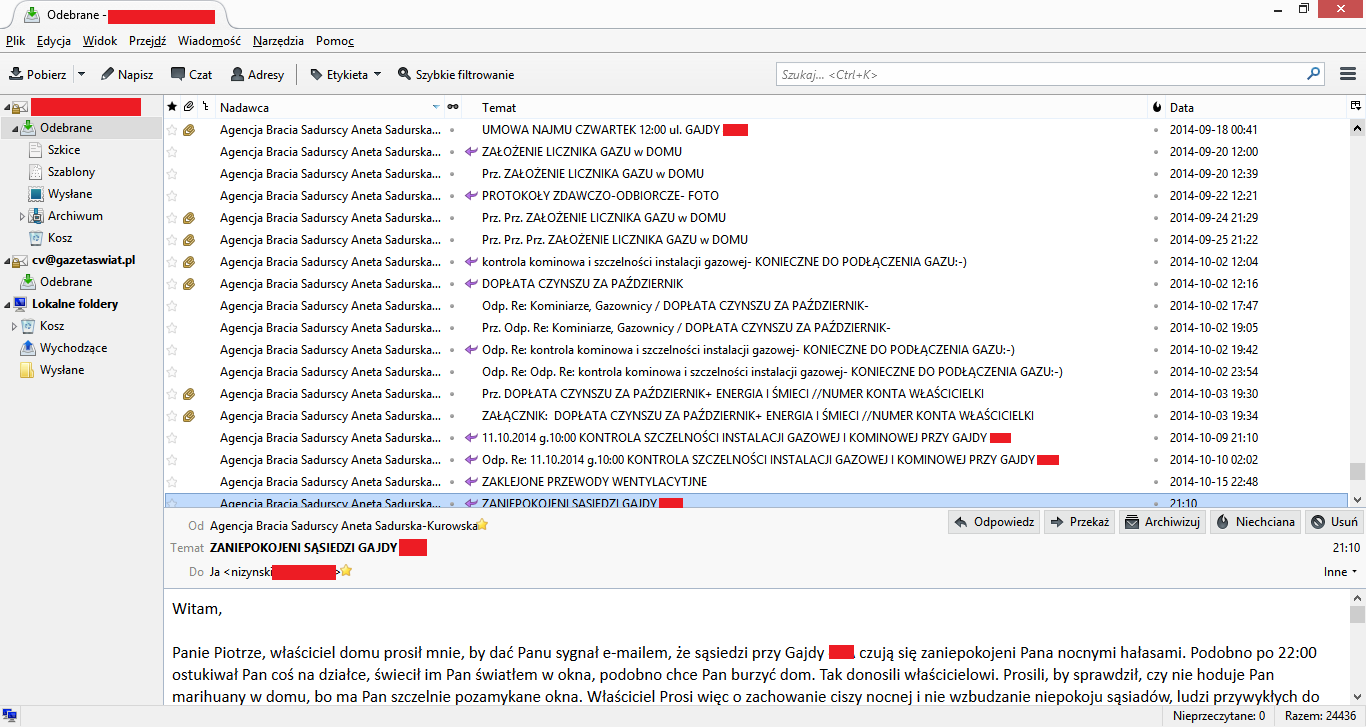Click the Szukaj search input field
The width and height of the screenshot is (1366, 728).
(1040, 74)
